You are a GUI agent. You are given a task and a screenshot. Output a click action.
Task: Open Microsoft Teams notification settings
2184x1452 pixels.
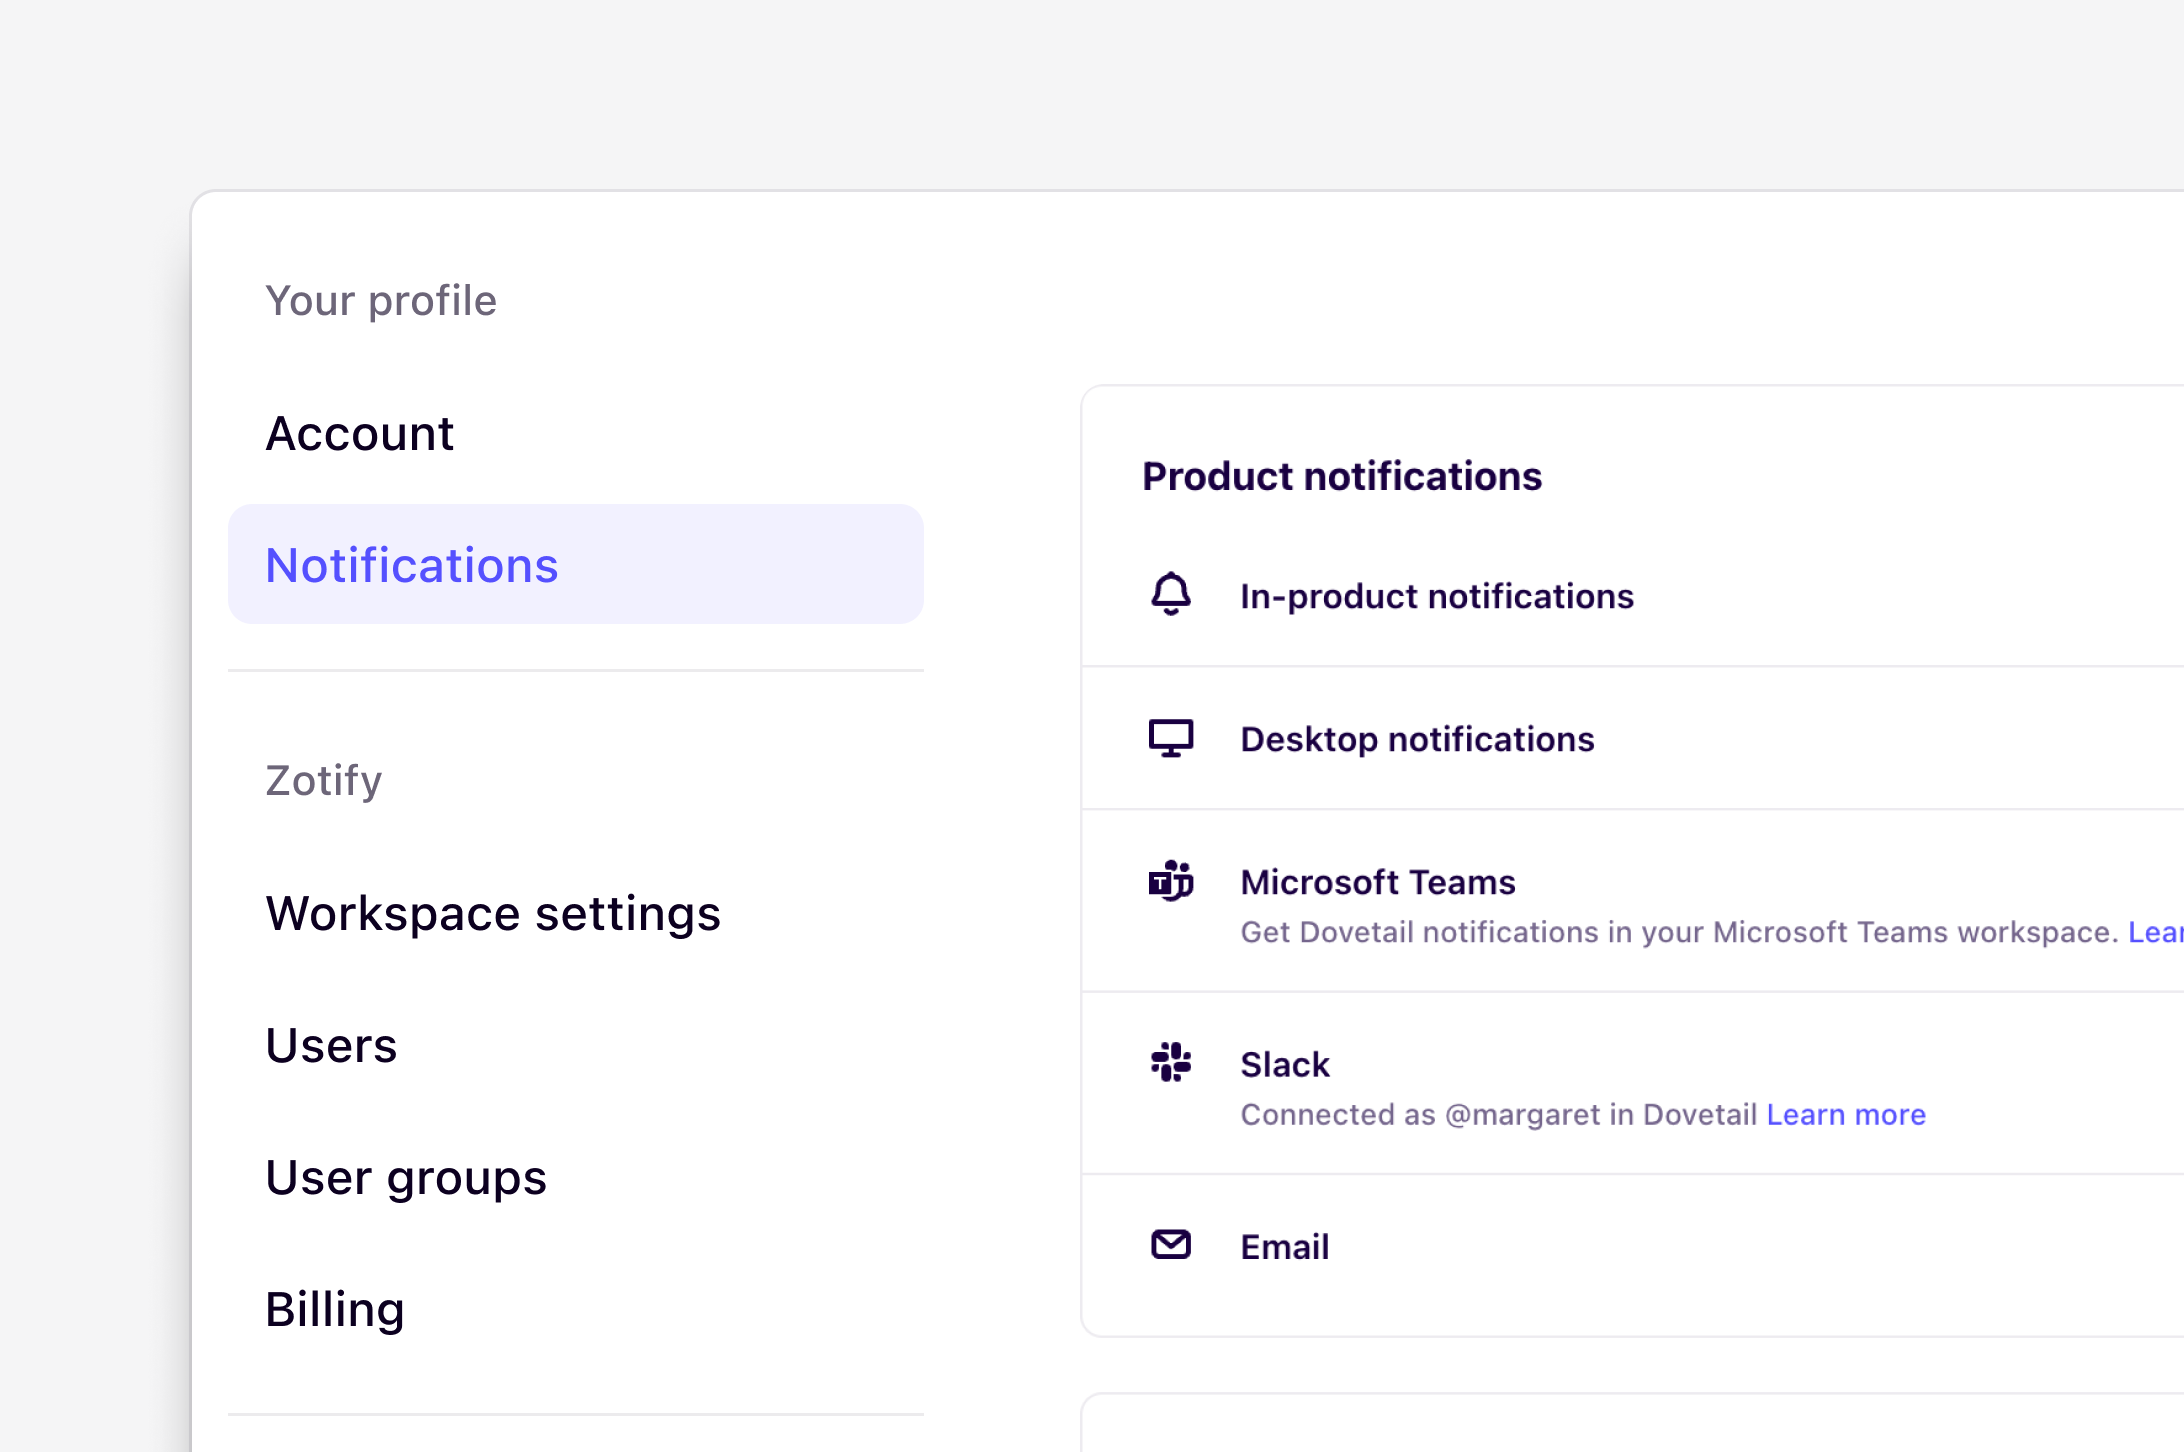pyautogui.click(x=1378, y=881)
